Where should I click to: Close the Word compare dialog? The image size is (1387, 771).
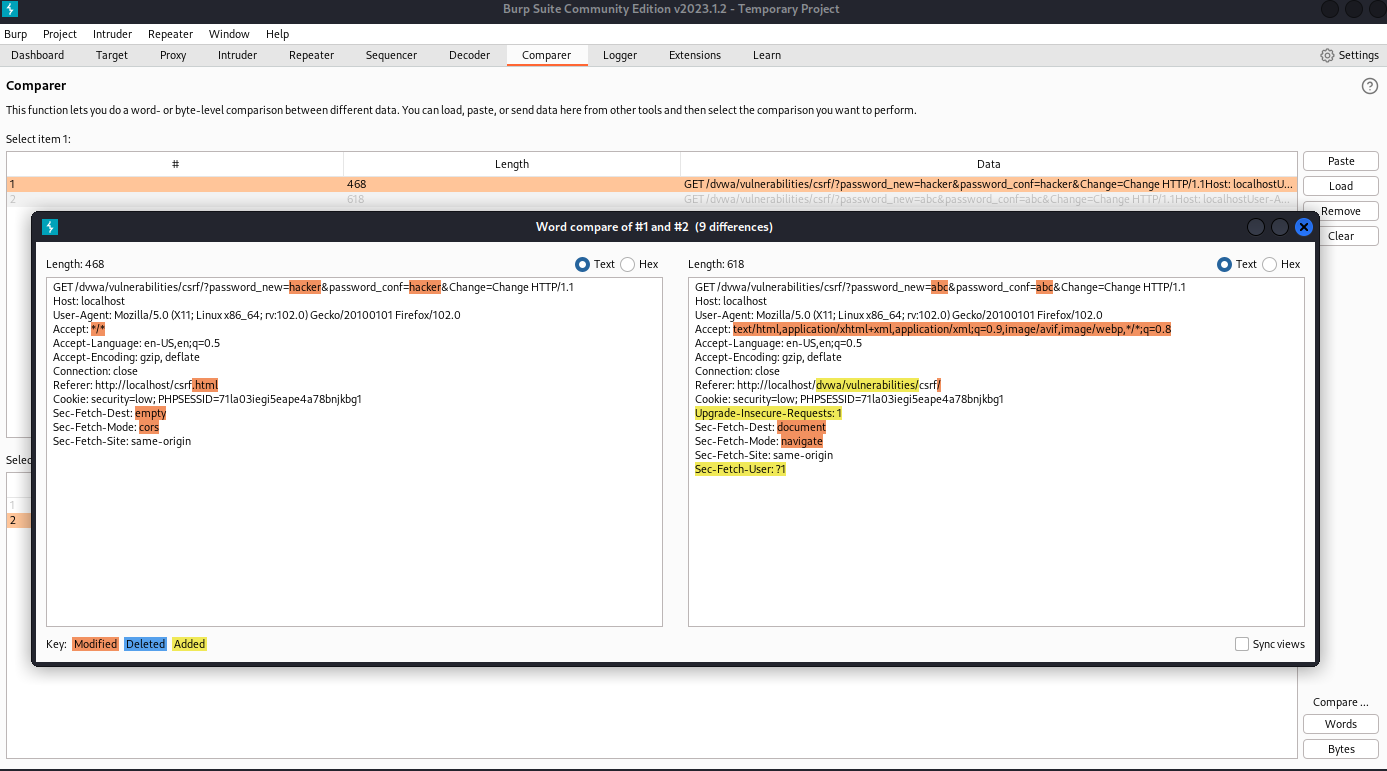pos(1303,227)
